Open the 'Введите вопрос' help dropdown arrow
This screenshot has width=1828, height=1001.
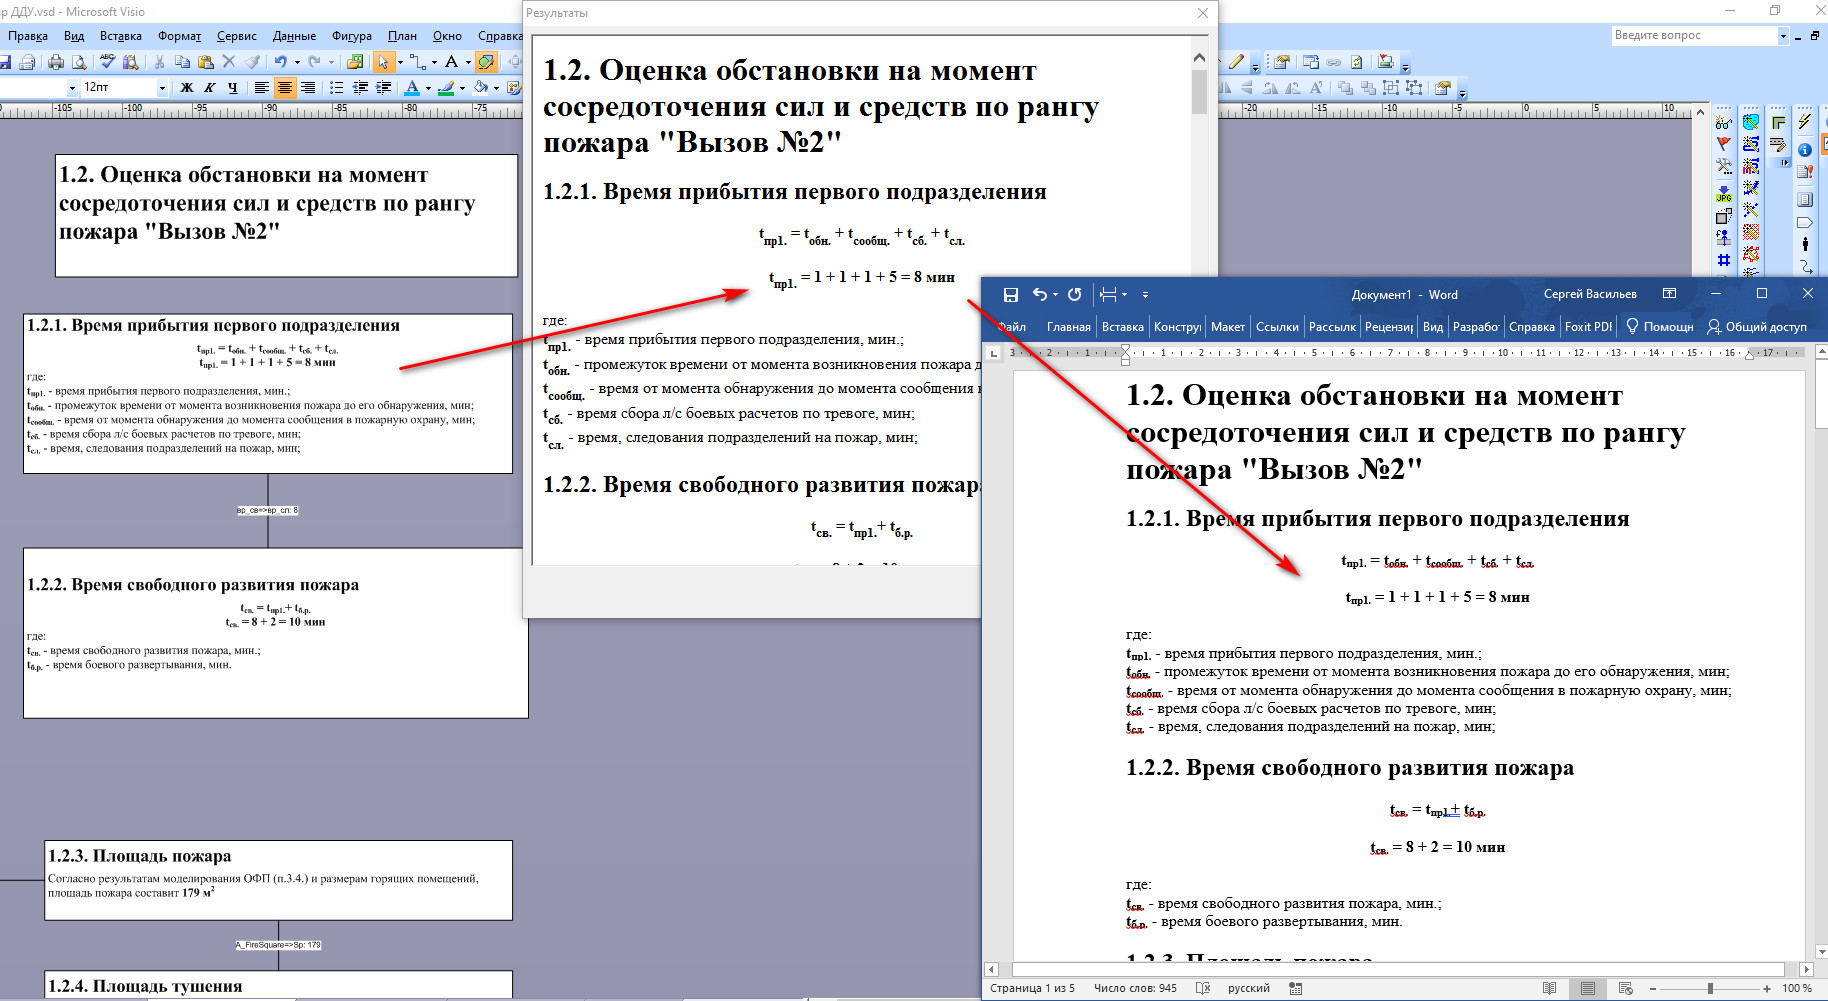[1783, 36]
